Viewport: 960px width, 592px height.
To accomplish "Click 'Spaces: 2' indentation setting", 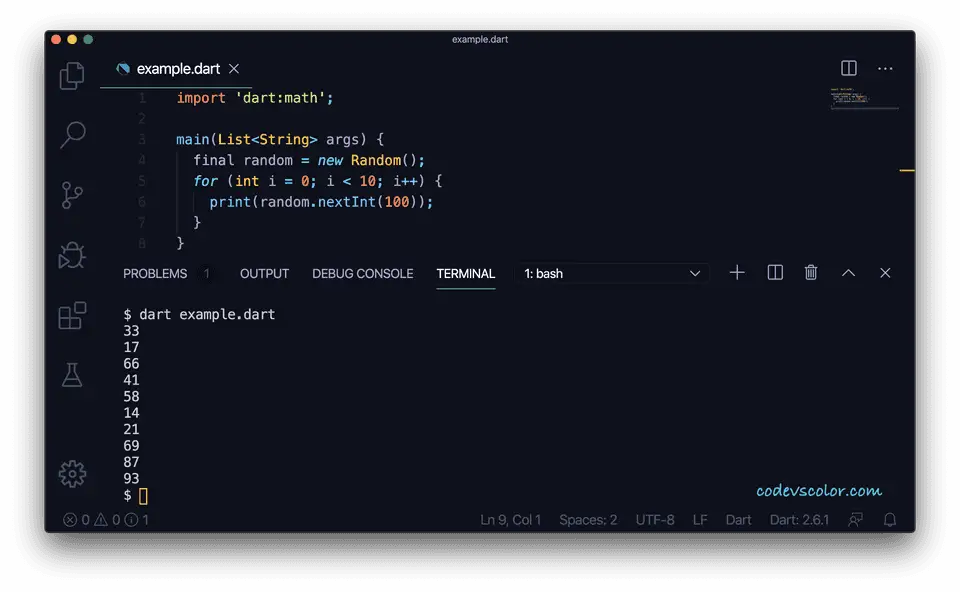I will pyautogui.click(x=588, y=520).
